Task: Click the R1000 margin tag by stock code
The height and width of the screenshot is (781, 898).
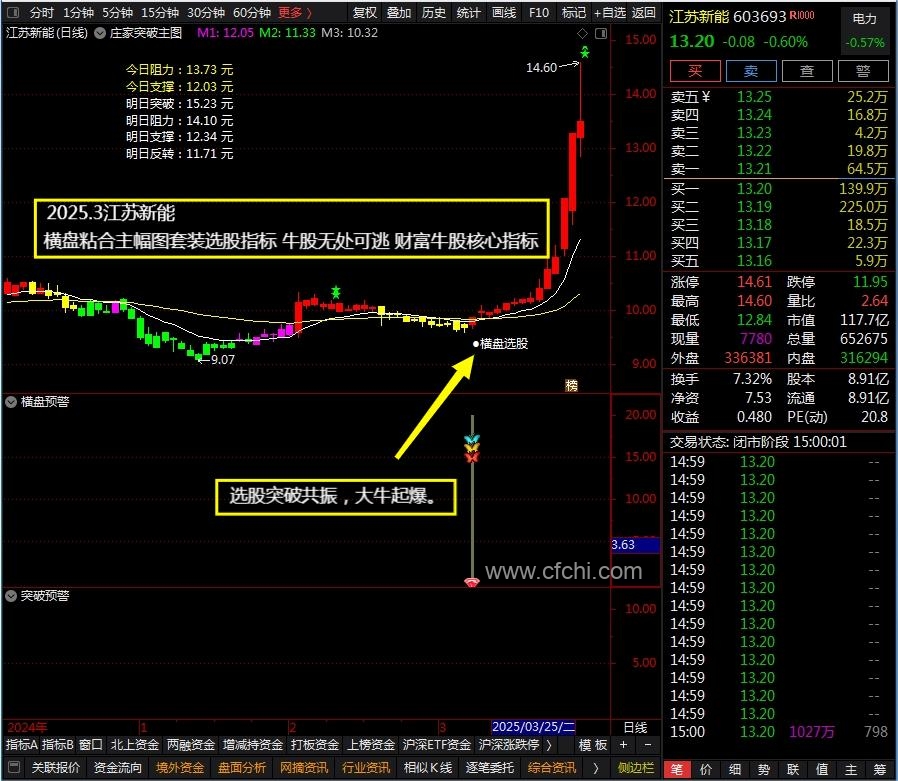Action: pos(802,15)
